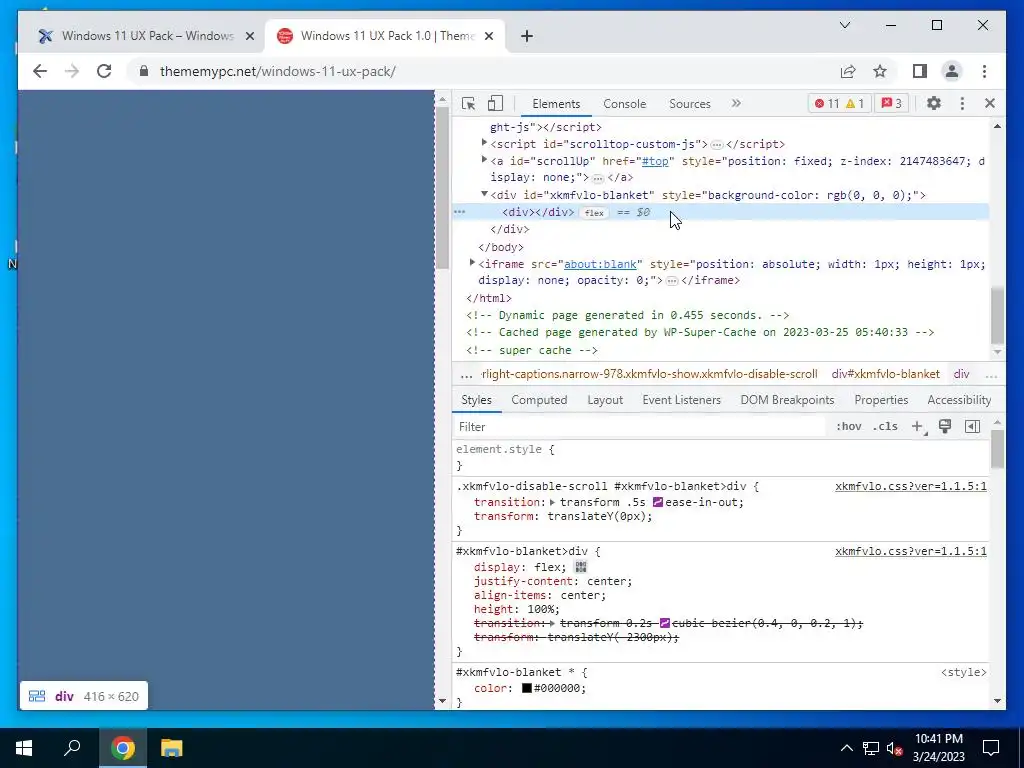Activate the inspect element picker icon

pos(468,103)
